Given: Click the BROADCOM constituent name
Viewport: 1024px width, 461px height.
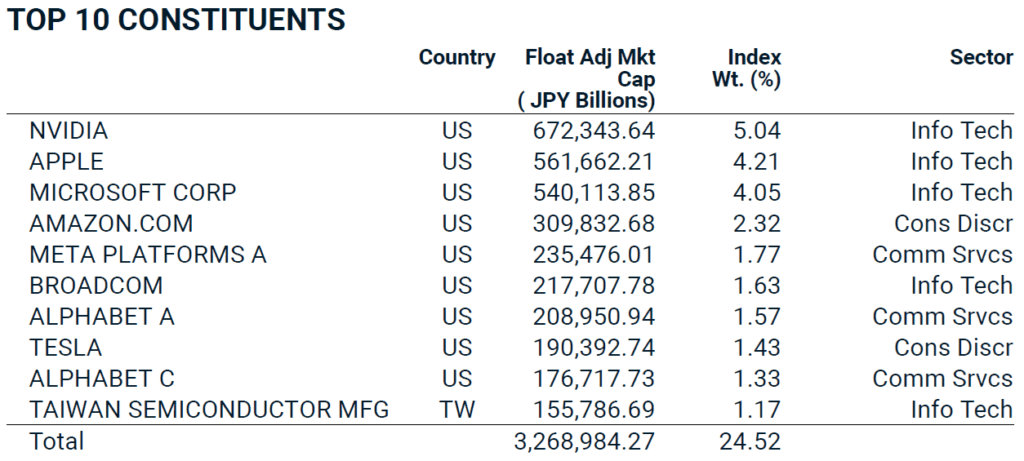Looking at the screenshot, I should point(96,286).
